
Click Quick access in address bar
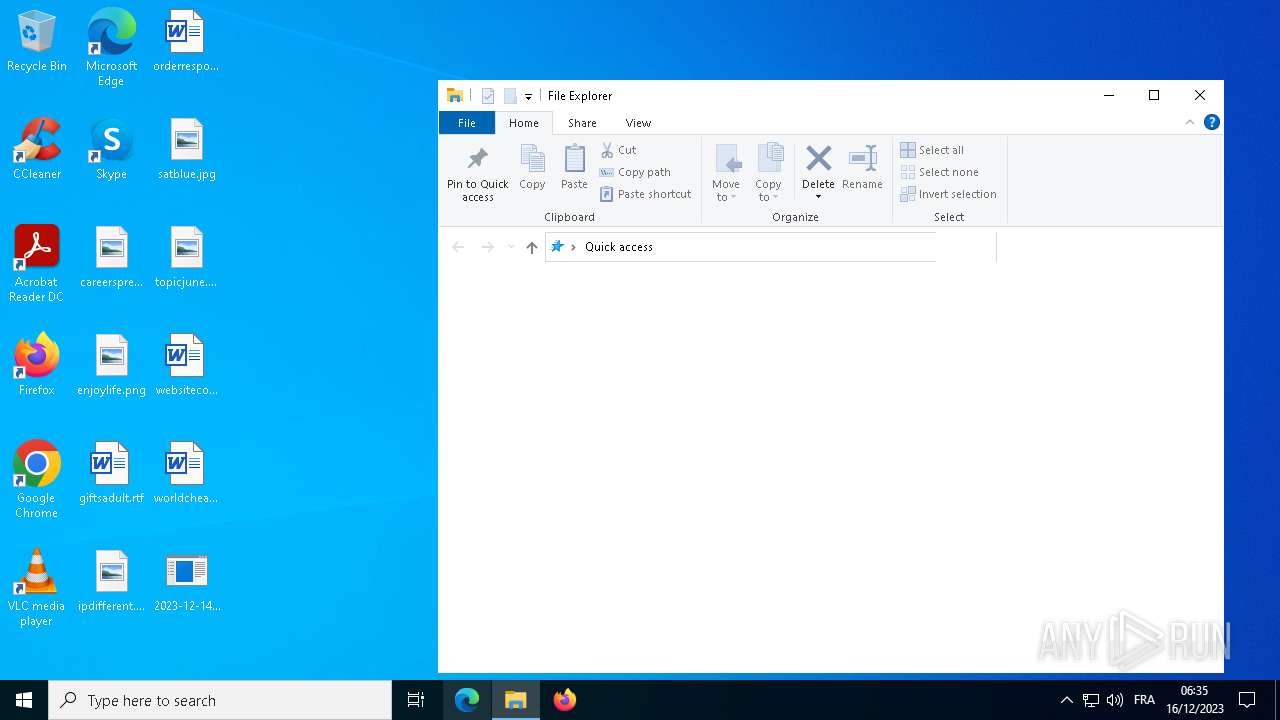[619, 247]
